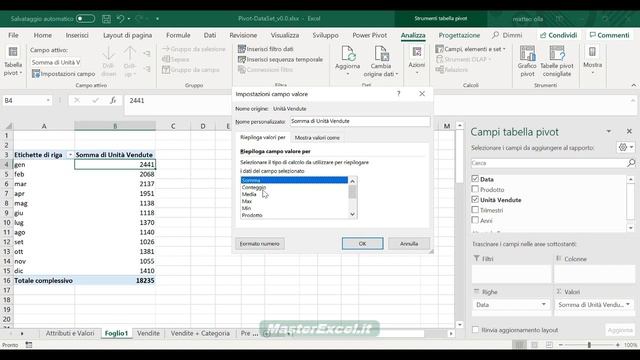Uncheck the Unità Vendute checkbox
Screen dimensions: 640x360
pyautogui.click(x=475, y=200)
